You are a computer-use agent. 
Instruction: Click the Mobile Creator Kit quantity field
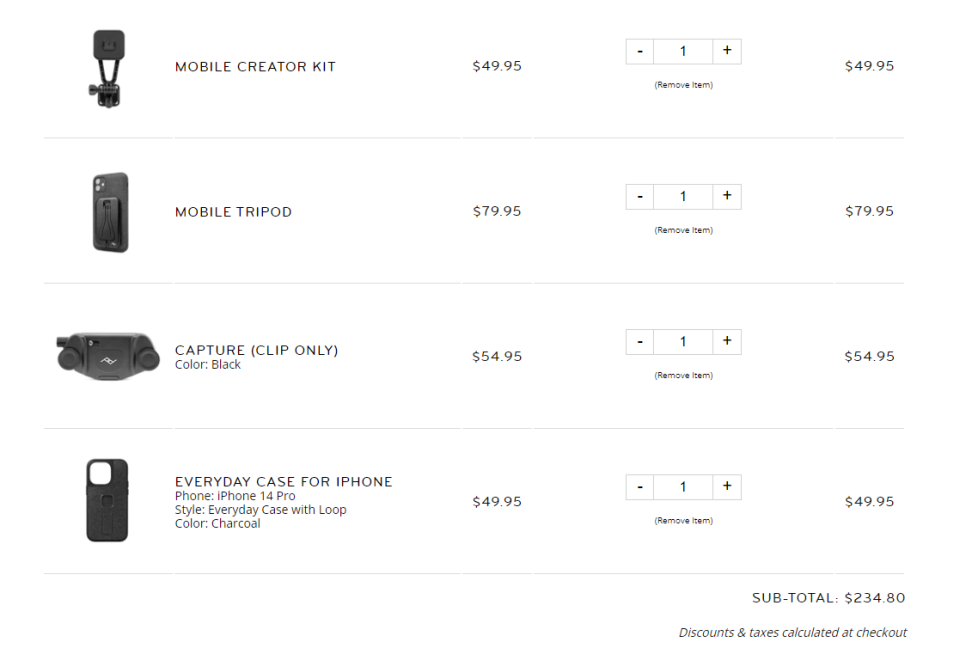click(683, 51)
